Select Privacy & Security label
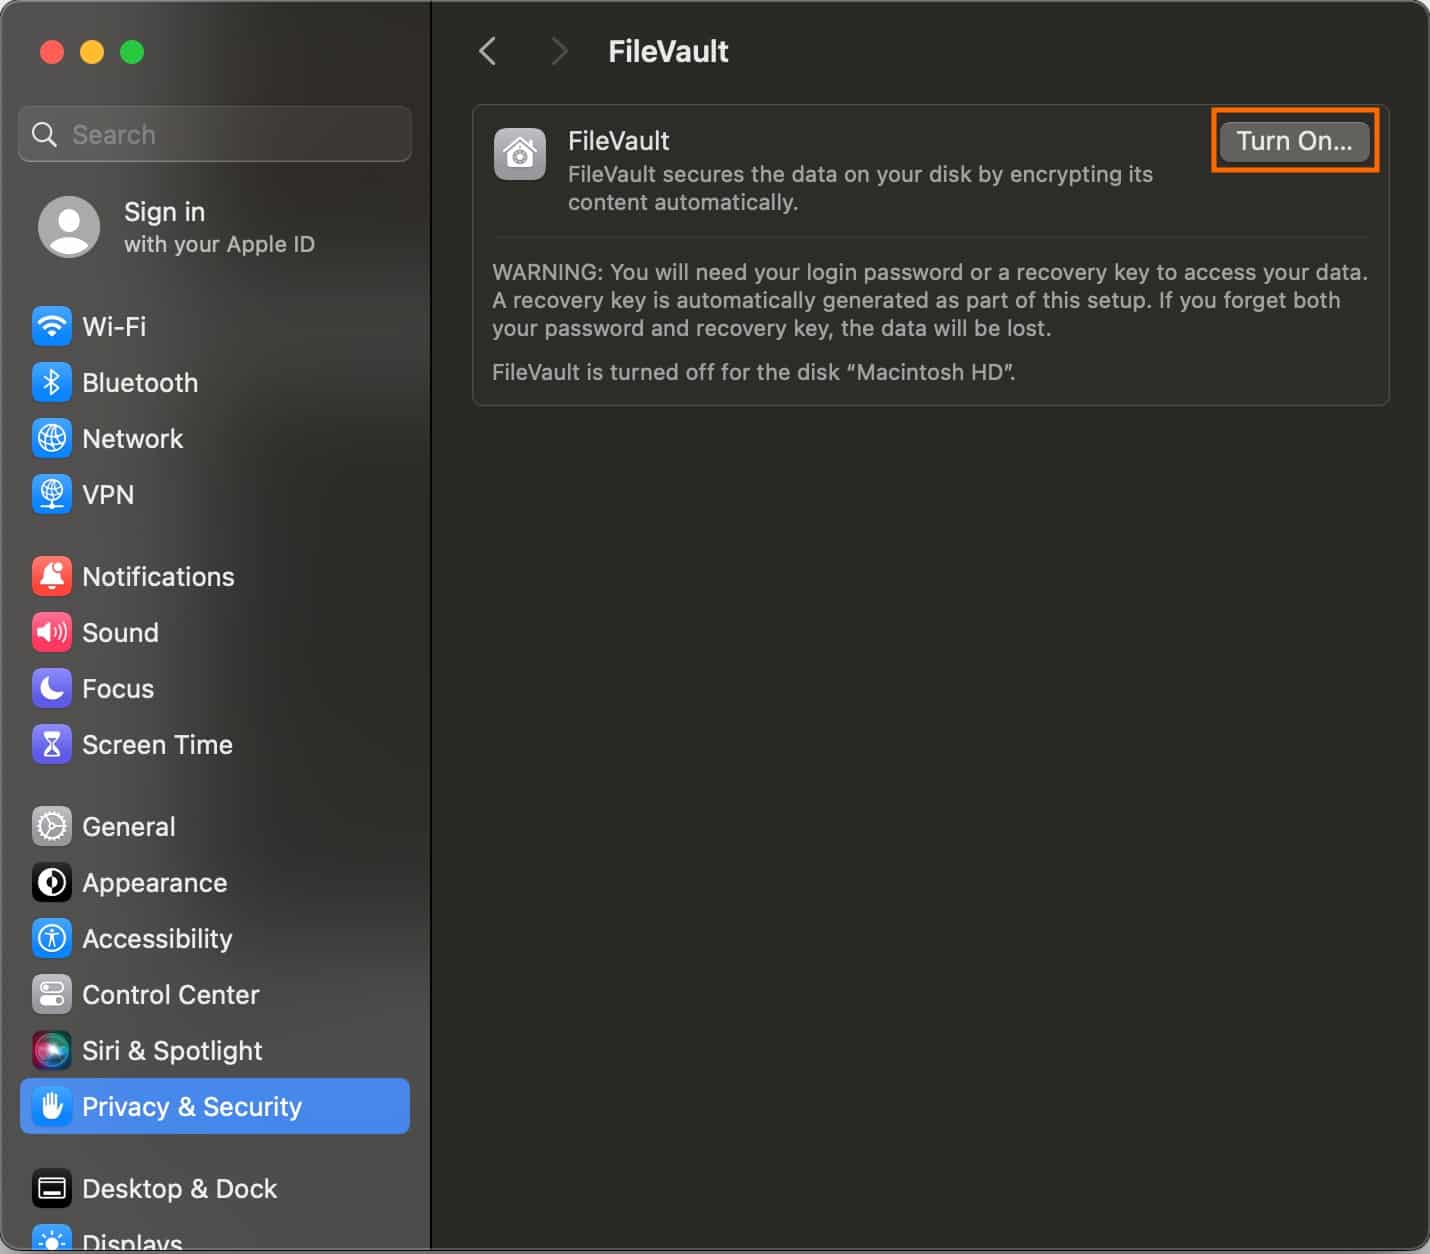Viewport: 1430px width, 1254px height. (192, 1107)
